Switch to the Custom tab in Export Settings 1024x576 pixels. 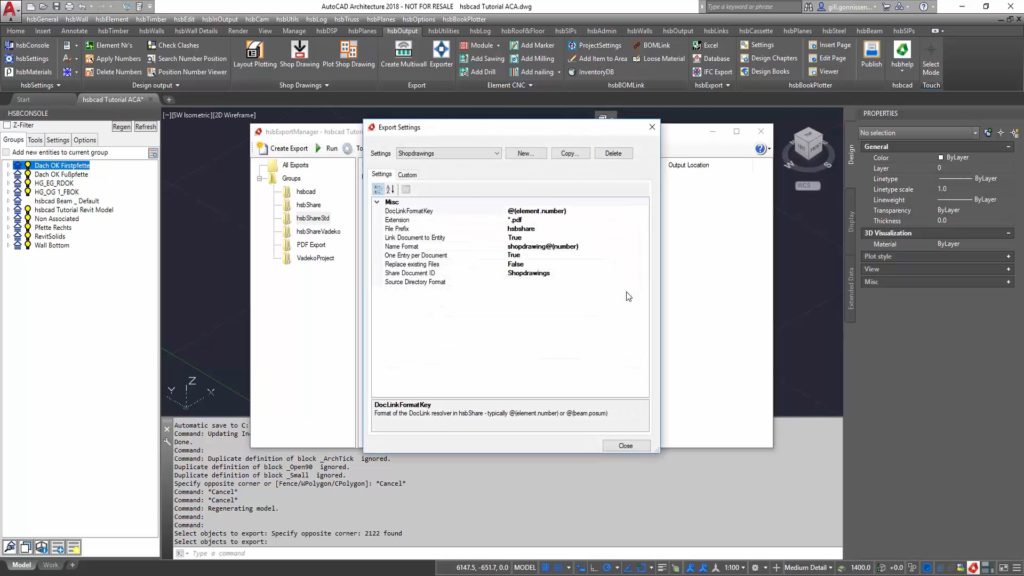tap(407, 175)
